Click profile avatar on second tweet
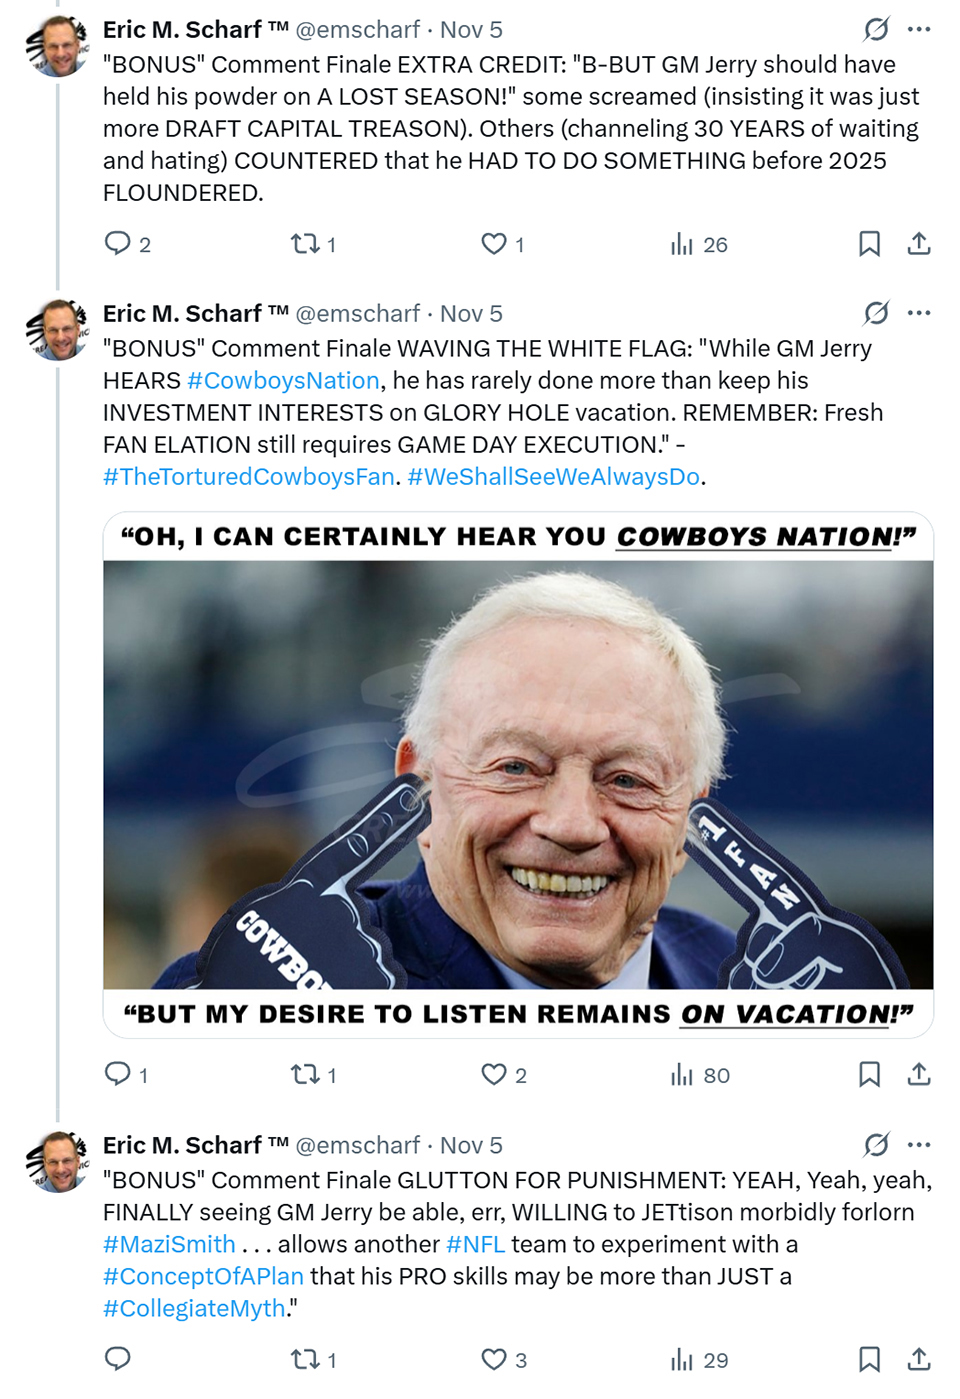This screenshot has height=1399, width=960. pos(58,330)
